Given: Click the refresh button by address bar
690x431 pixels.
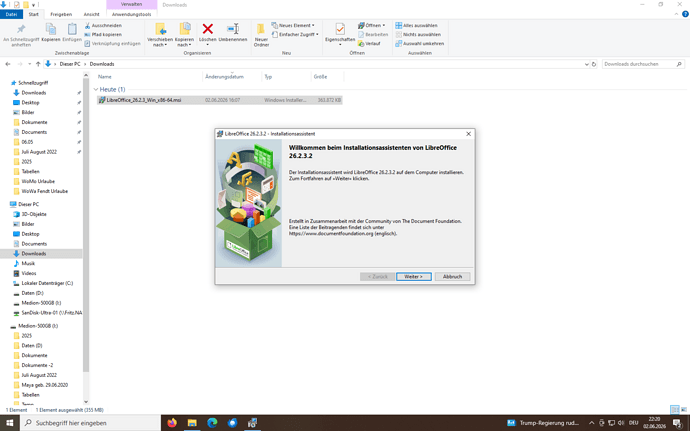Looking at the screenshot, I should [x=594, y=64].
